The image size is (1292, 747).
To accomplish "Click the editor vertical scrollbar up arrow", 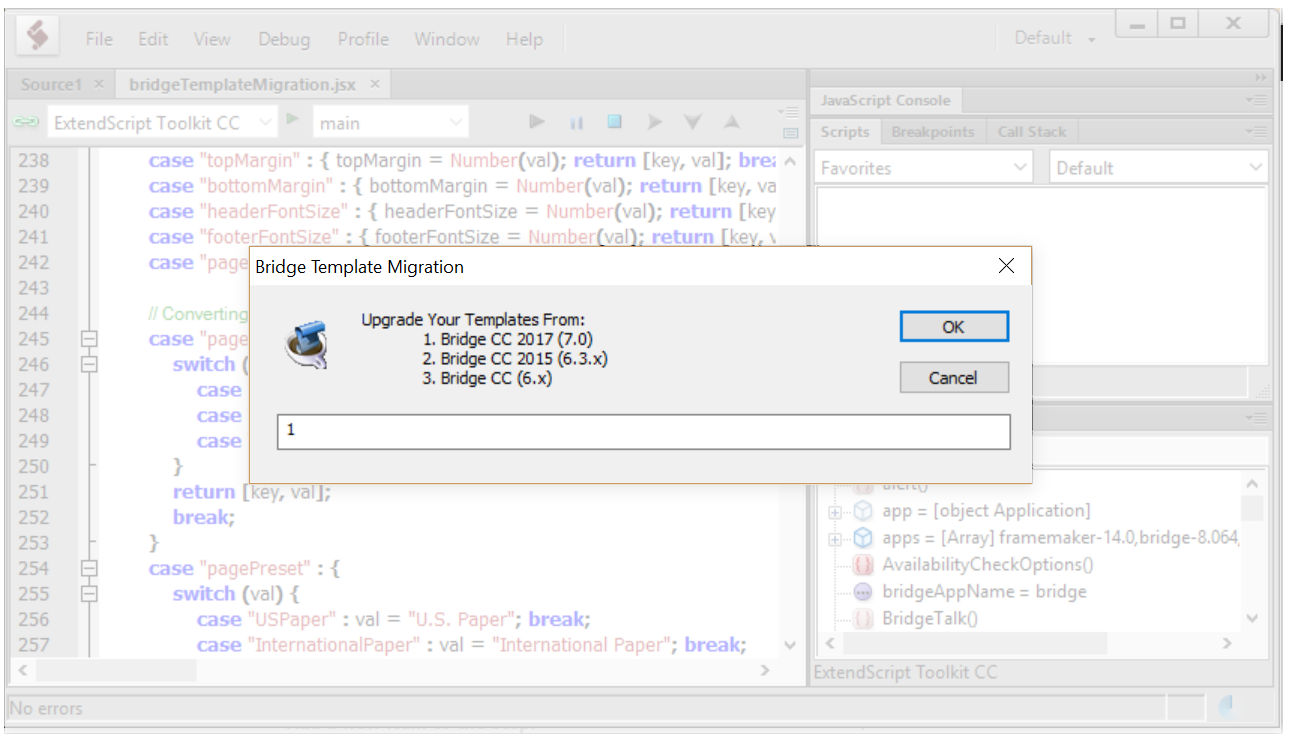I will (791, 161).
